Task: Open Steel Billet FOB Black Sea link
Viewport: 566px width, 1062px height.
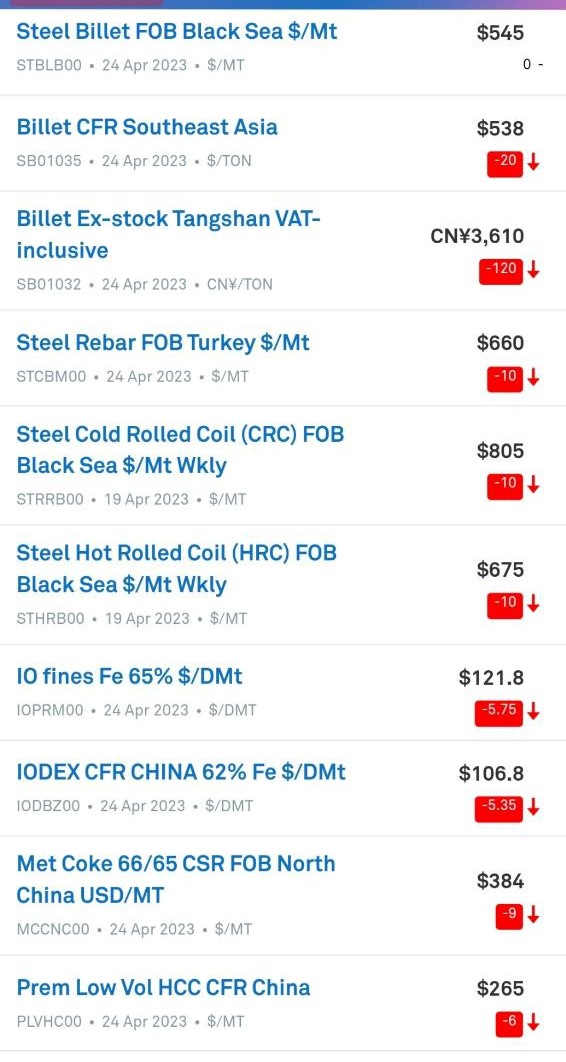Action: [177, 31]
